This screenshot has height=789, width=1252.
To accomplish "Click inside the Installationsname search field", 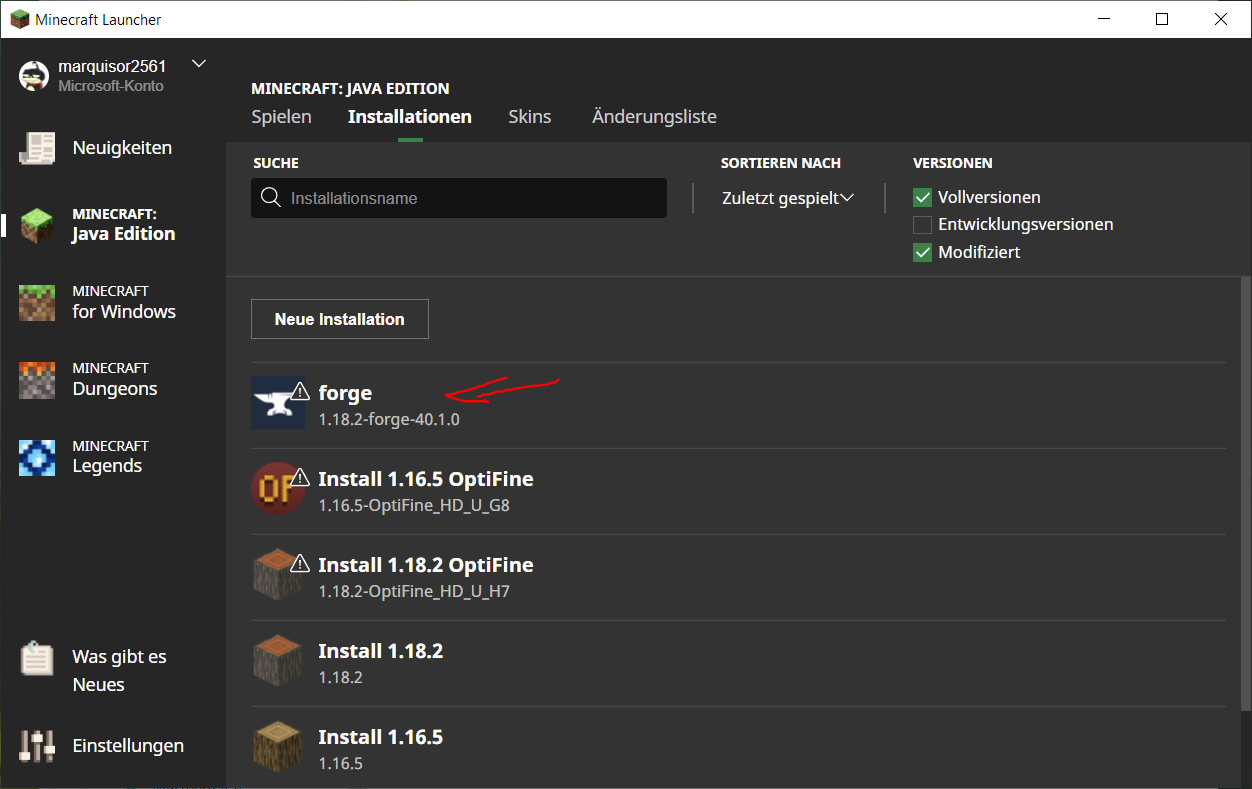I will pyautogui.click(x=459, y=198).
